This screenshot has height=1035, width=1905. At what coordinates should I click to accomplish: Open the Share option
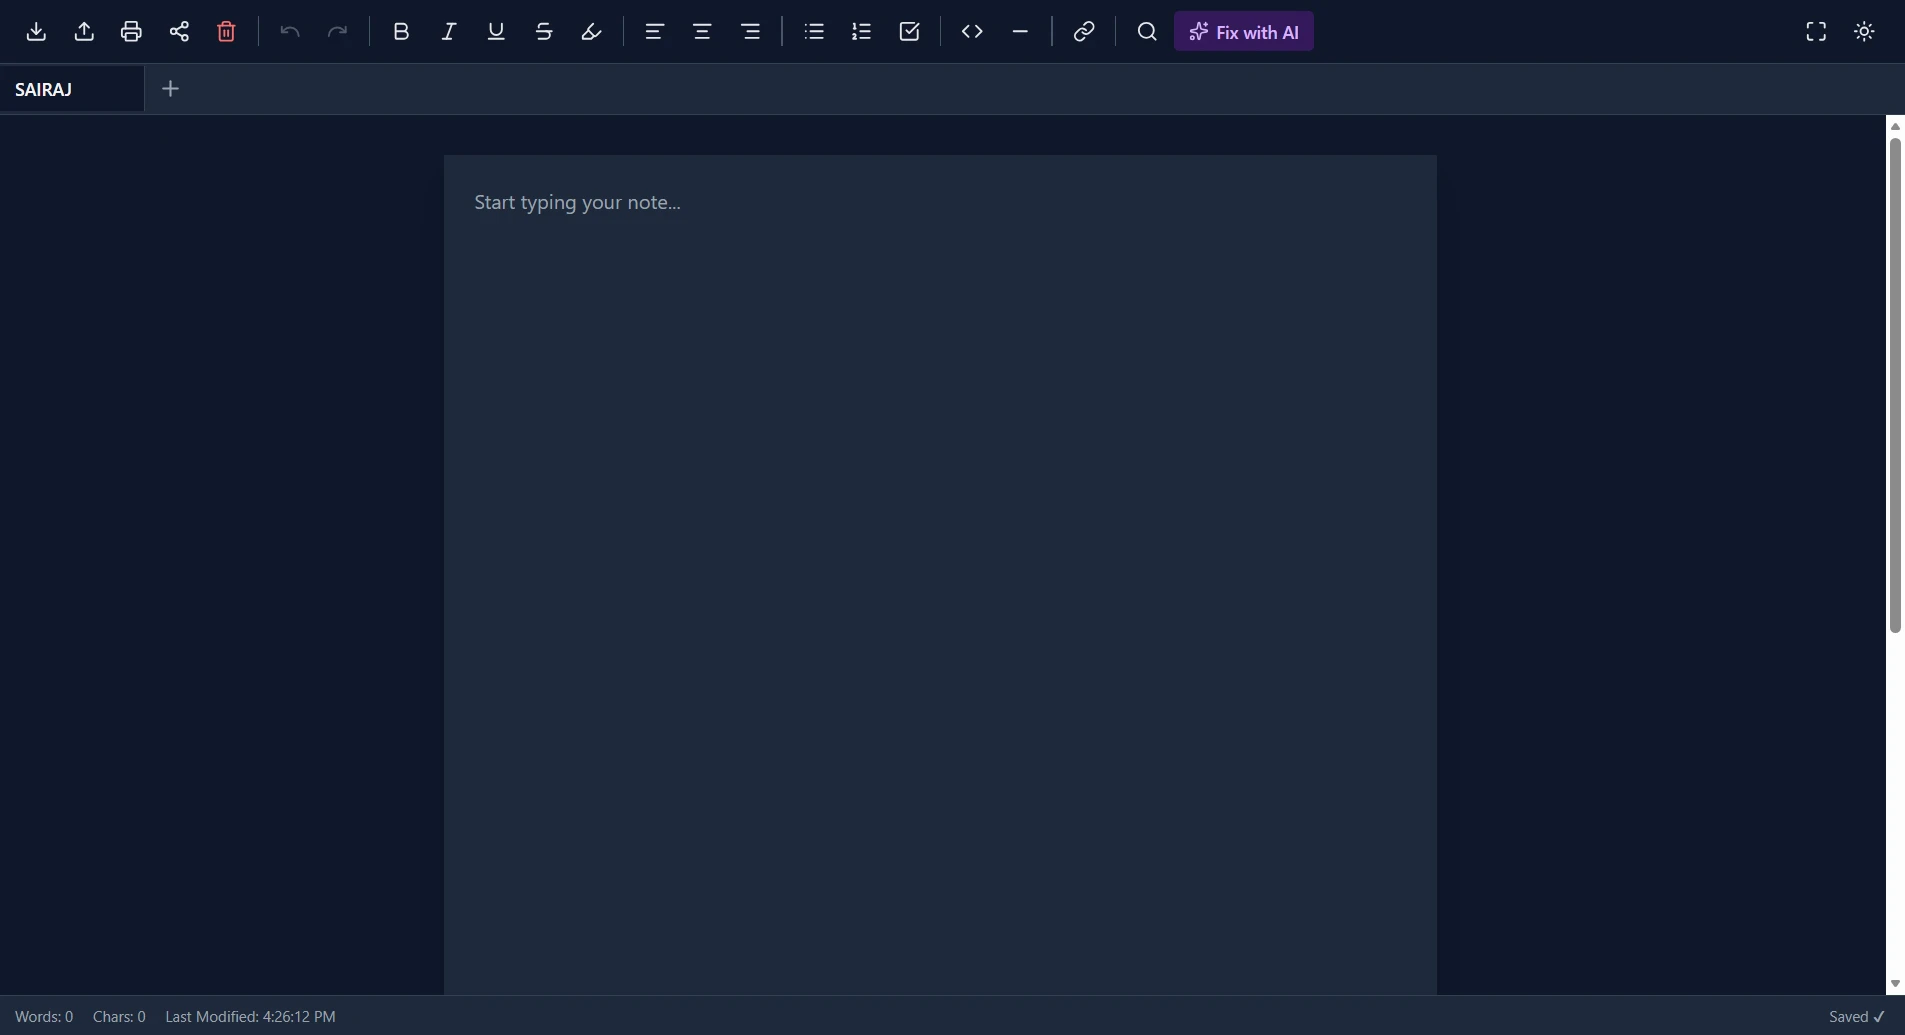coord(179,31)
